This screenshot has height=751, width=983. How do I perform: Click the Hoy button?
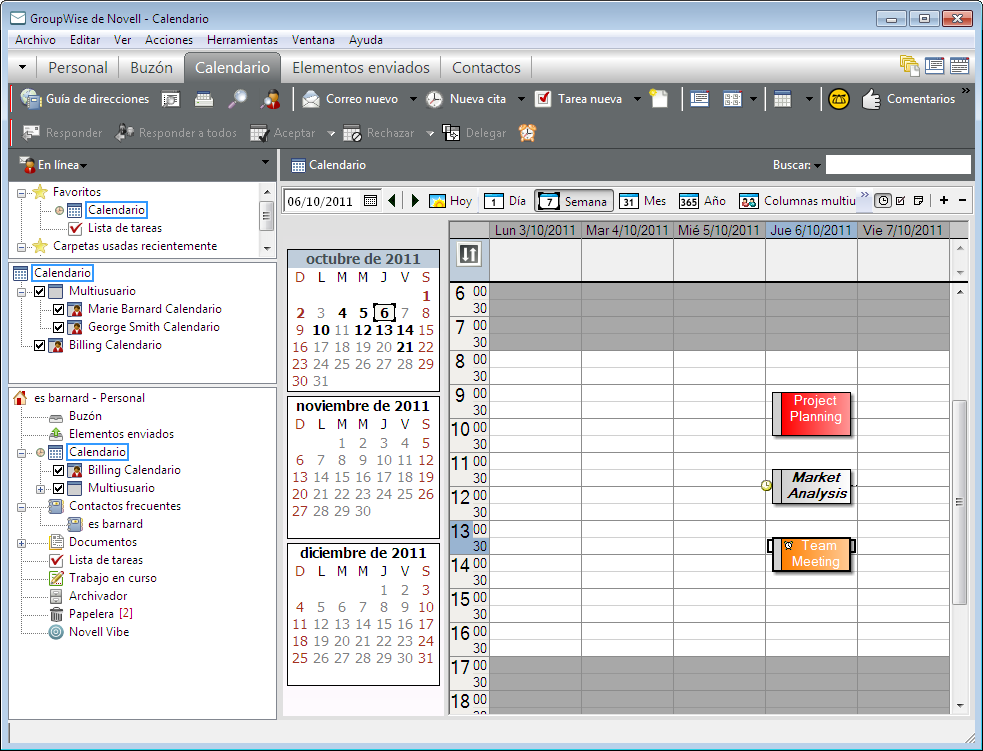(x=450, y=201)
